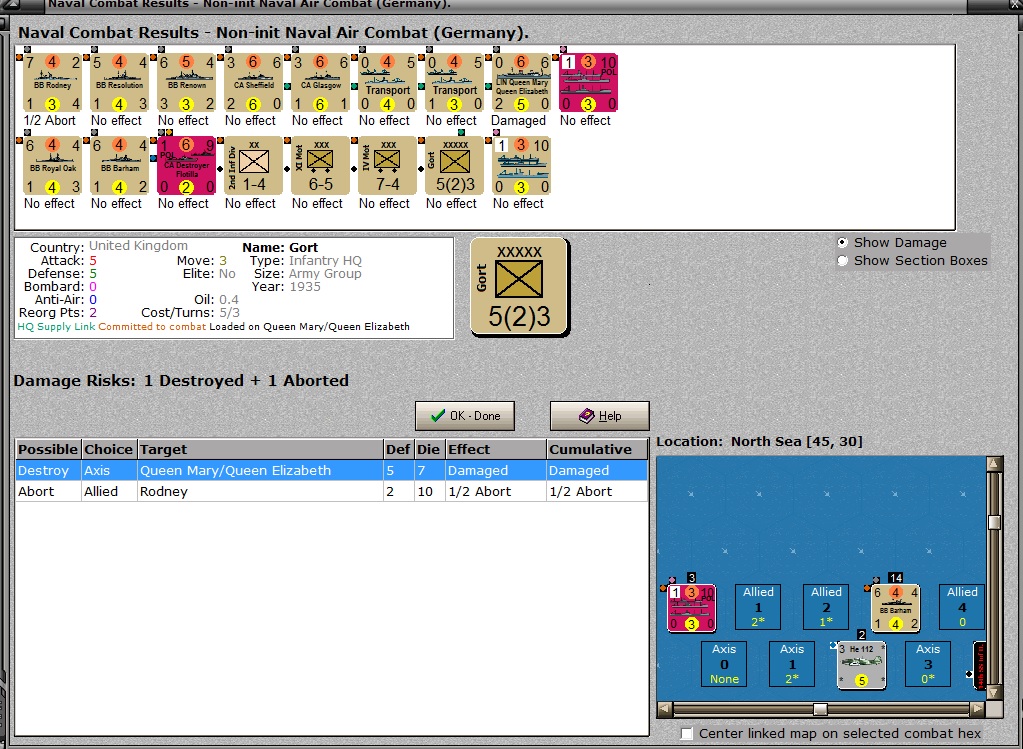Image resolution: width=1023 pixels, height=749 pixels.
Task: Click the Allied choice cell for Rodney
Action: pyautogui.click(x=109, y=491)
